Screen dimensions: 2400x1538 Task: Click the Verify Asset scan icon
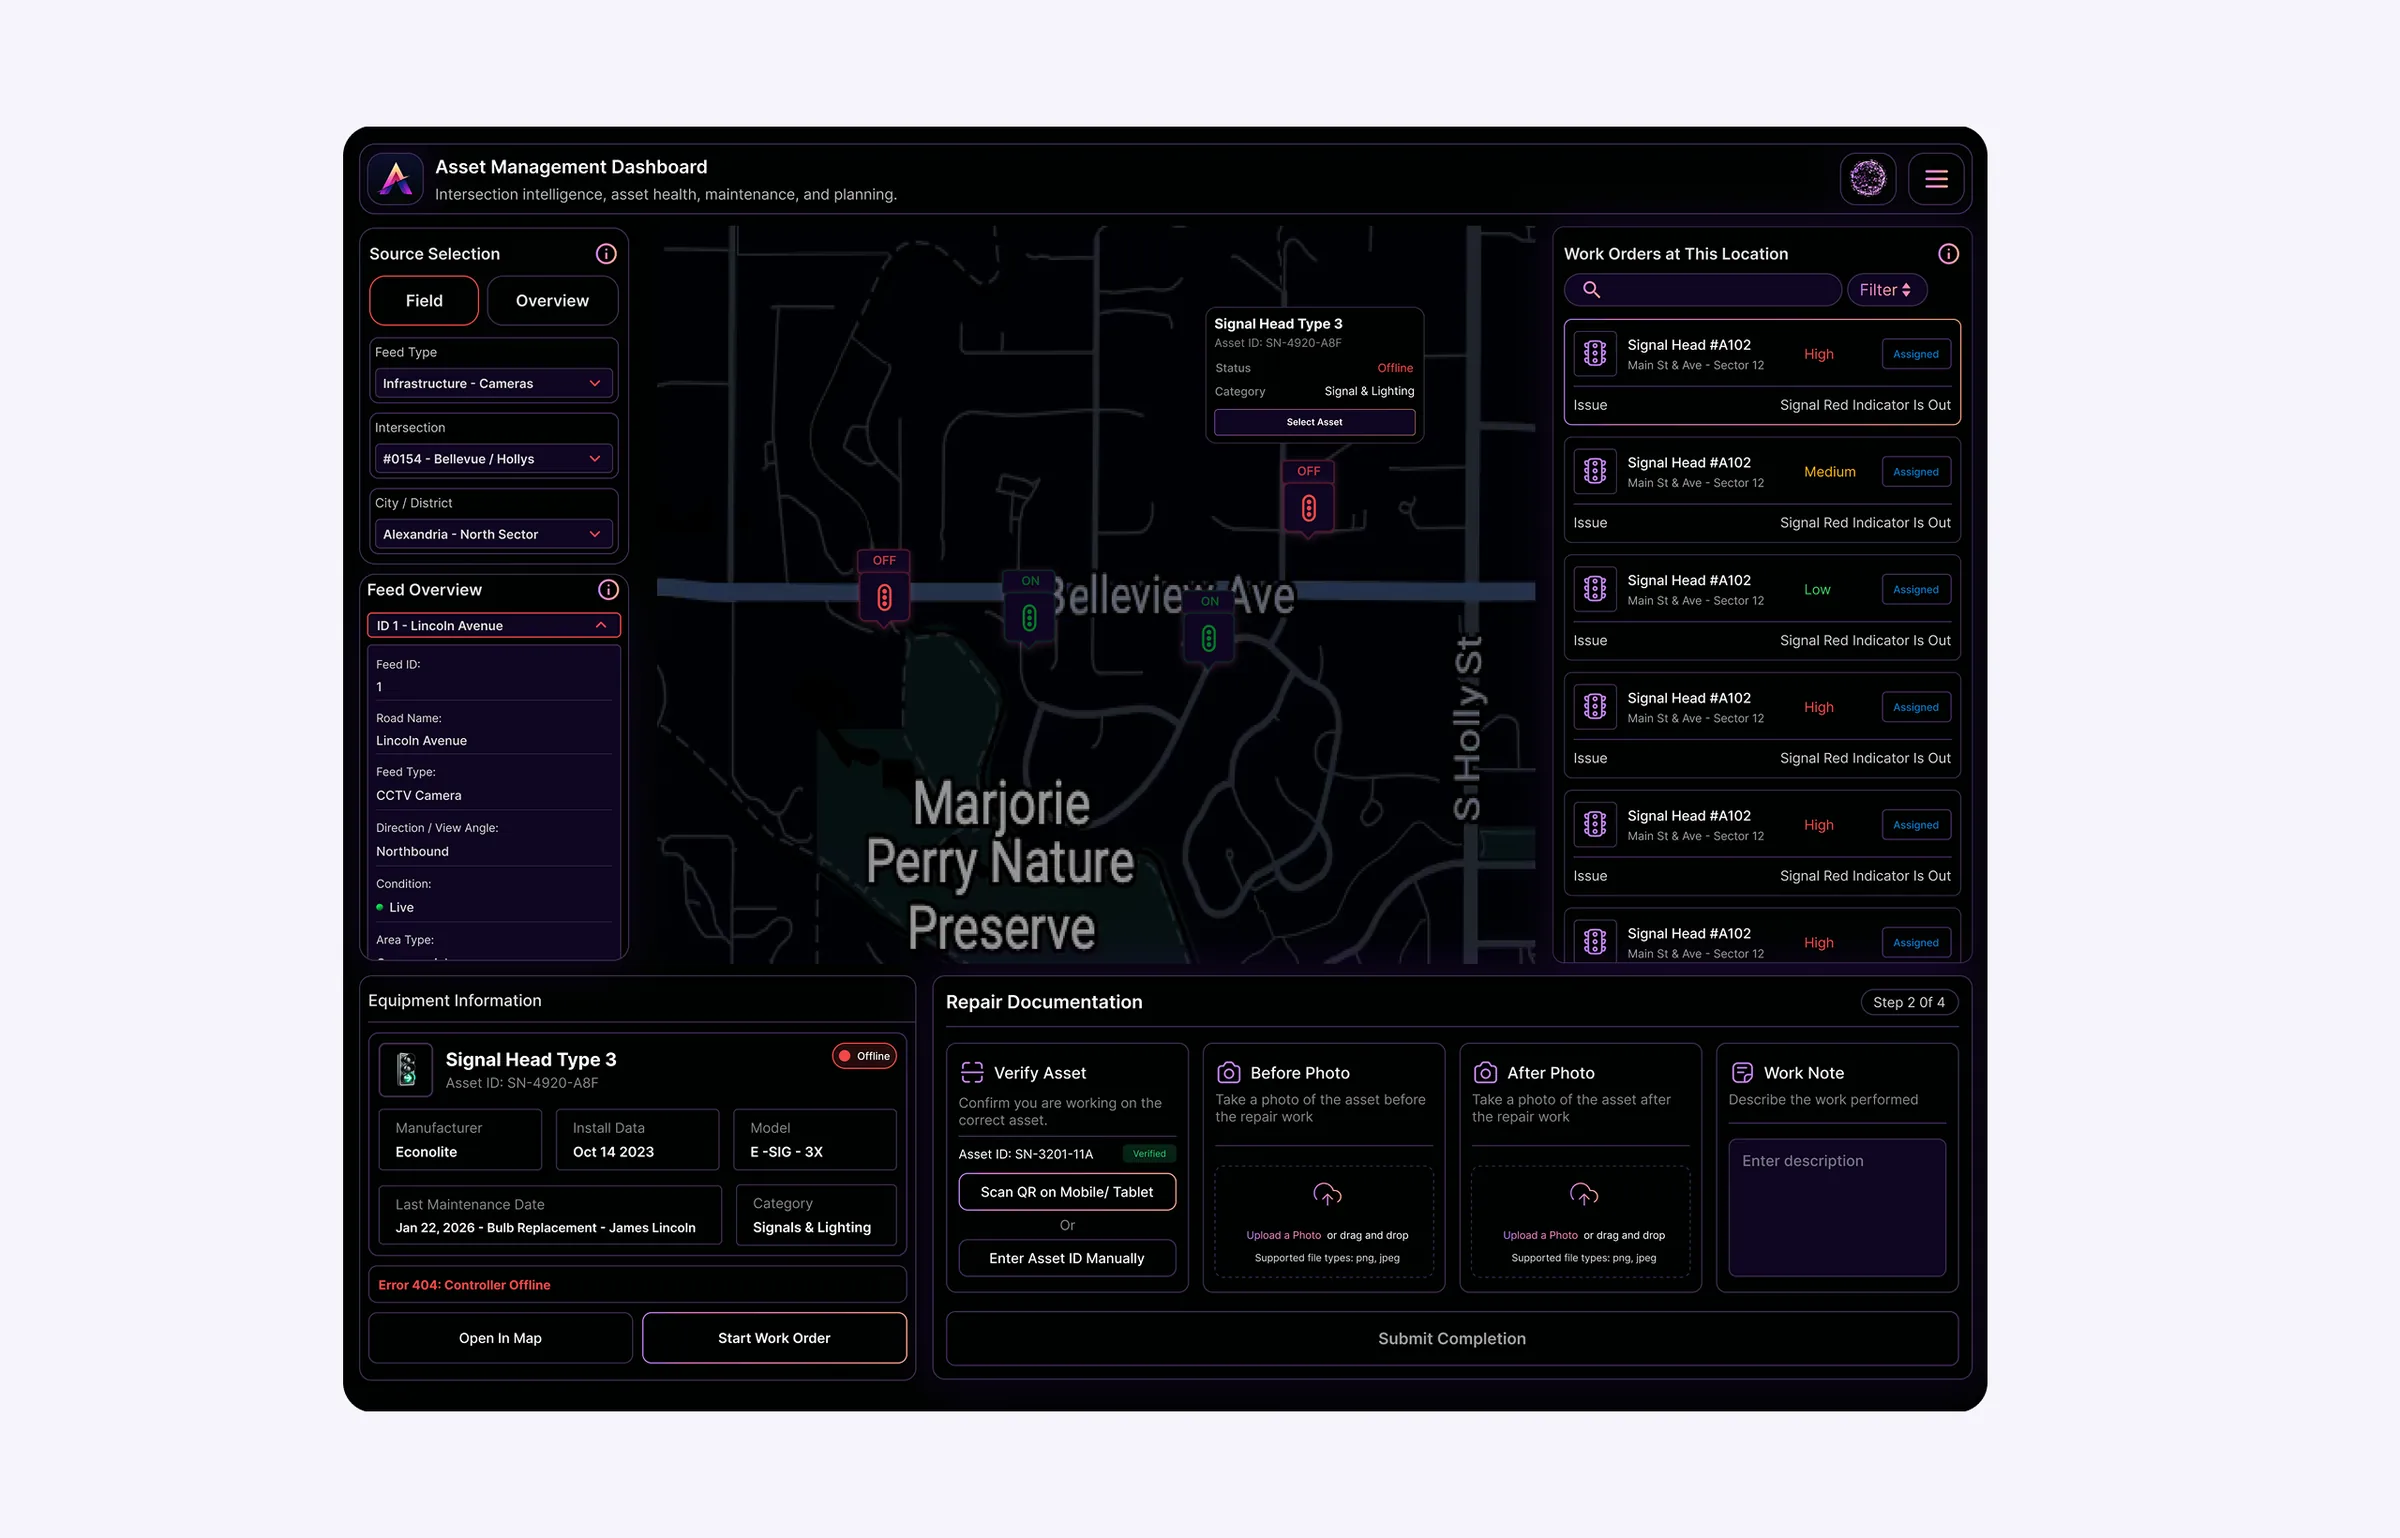tap(972, 1073)
